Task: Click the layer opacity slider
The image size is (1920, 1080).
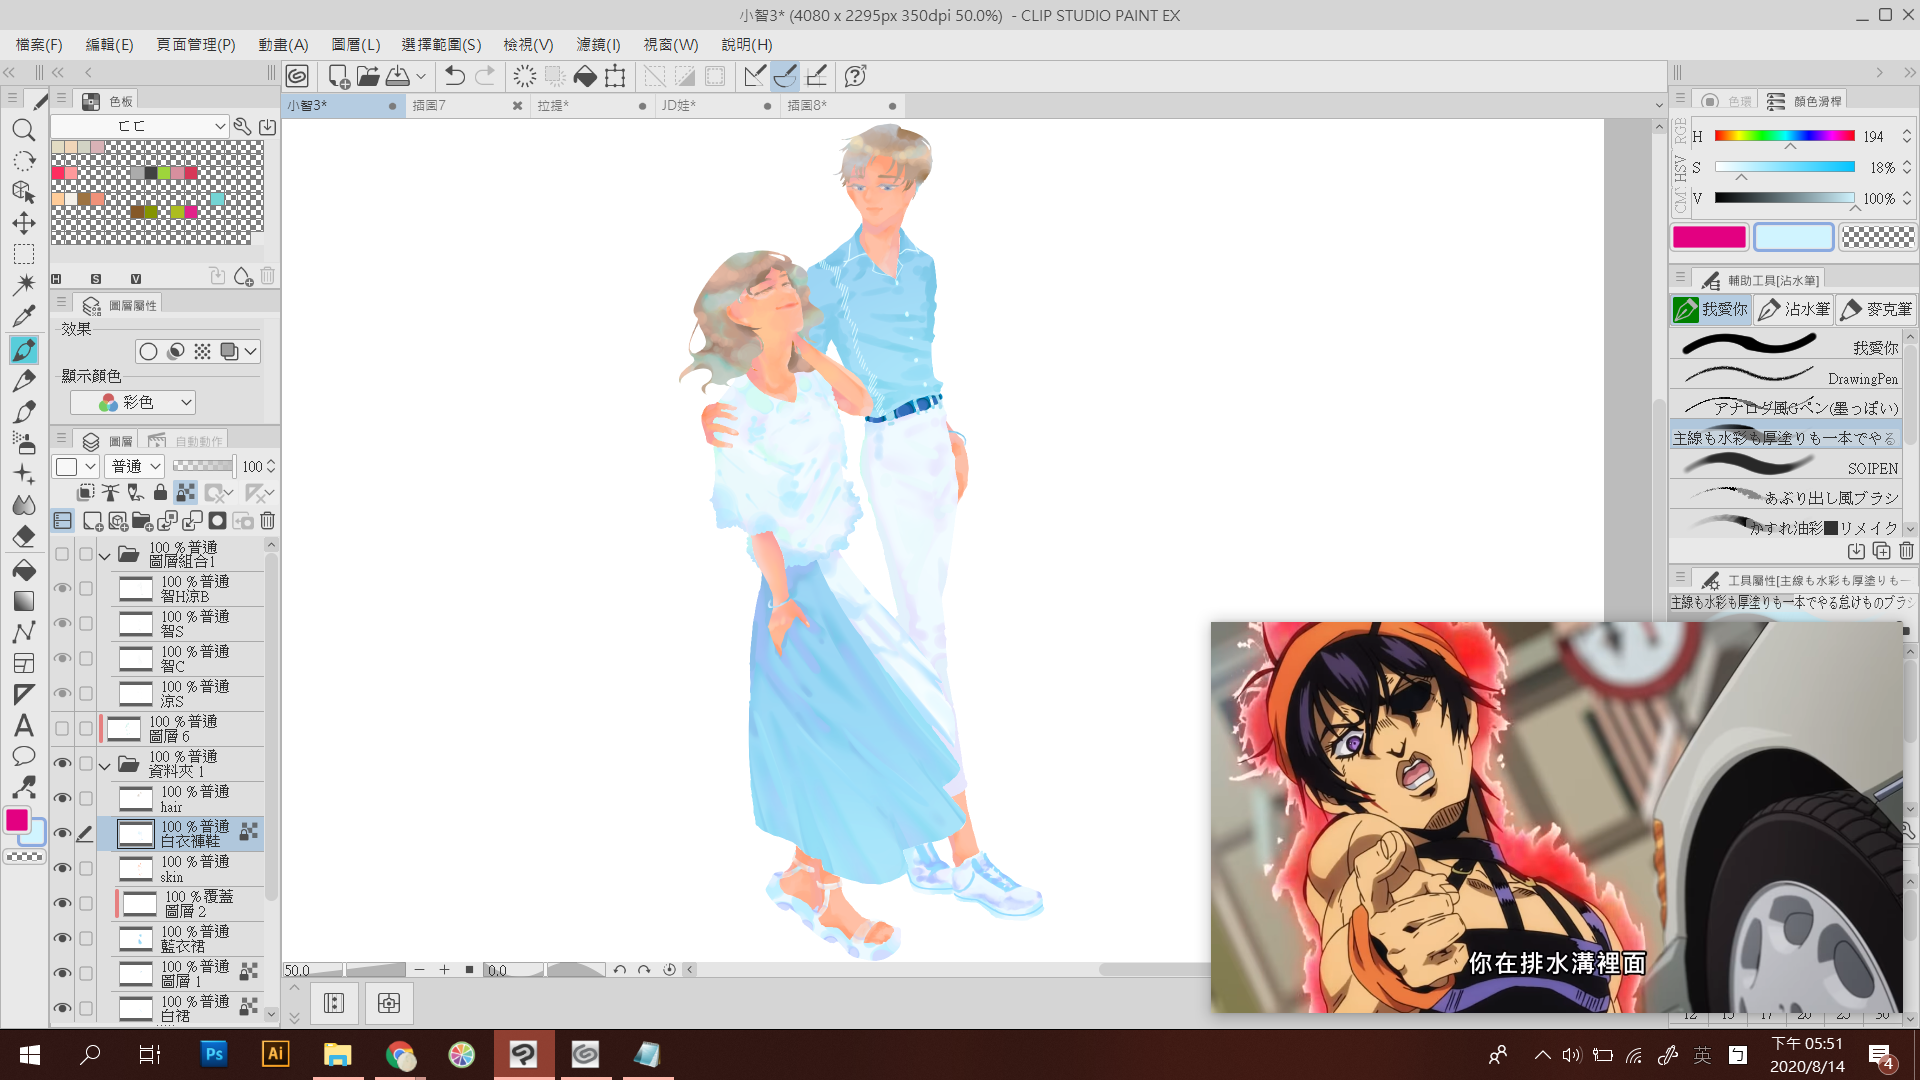Action: [x=203, y=466]
